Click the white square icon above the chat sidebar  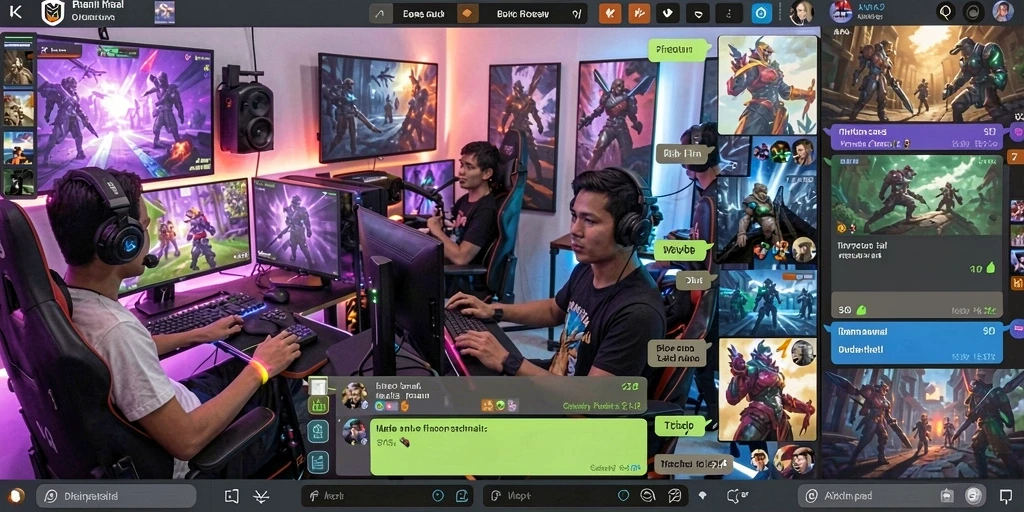pos(318,385)
